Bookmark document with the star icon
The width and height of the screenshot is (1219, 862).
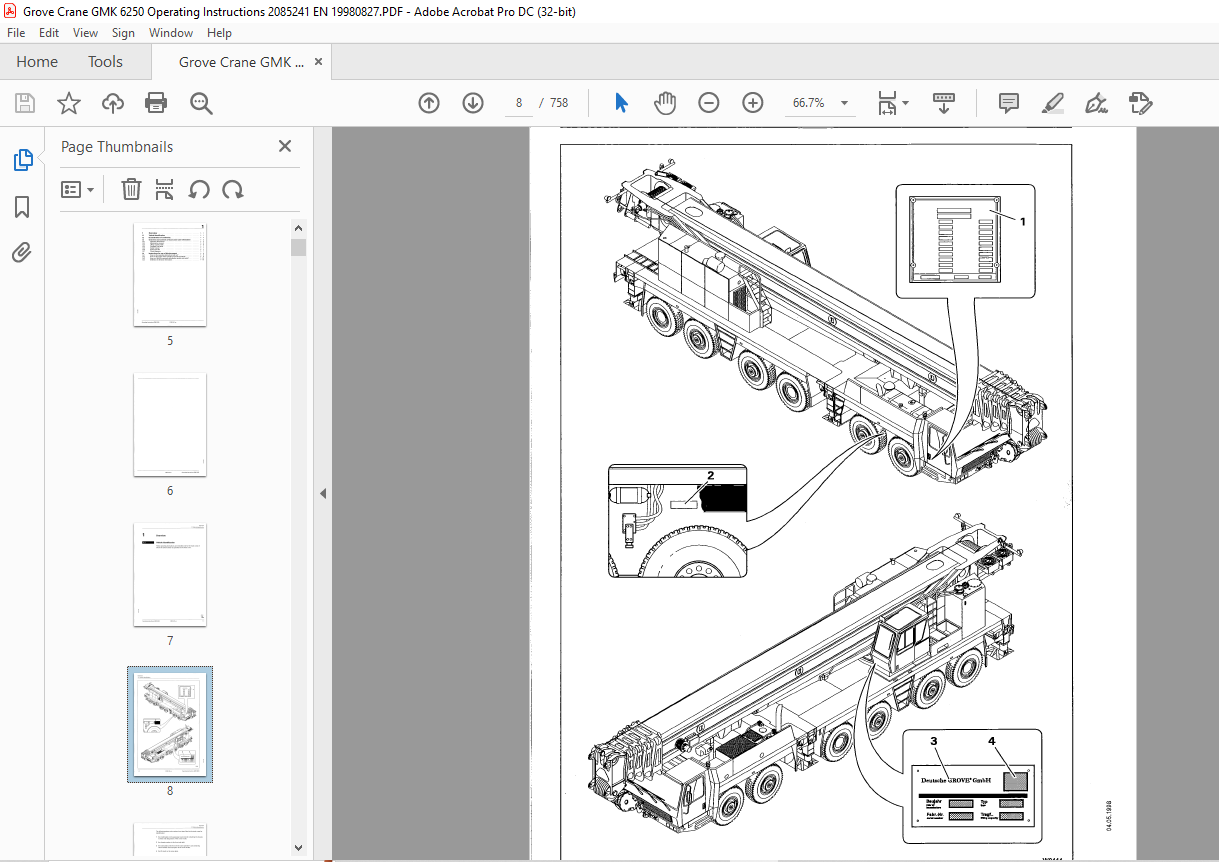68,103
